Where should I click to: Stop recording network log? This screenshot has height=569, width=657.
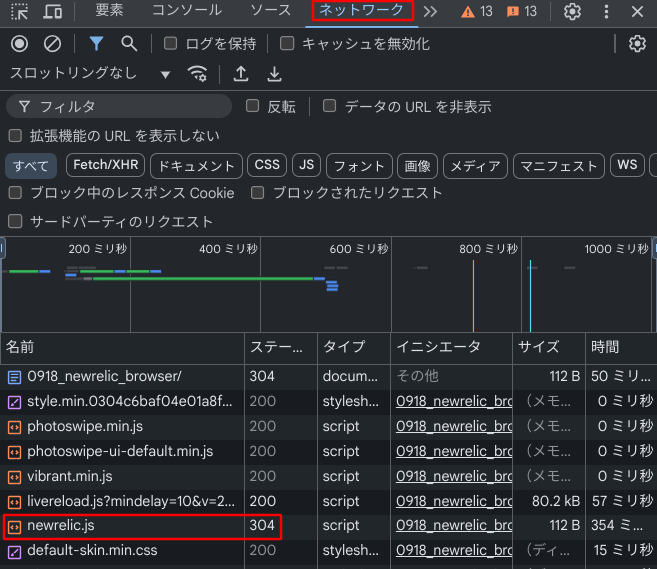tap(19, 44)
